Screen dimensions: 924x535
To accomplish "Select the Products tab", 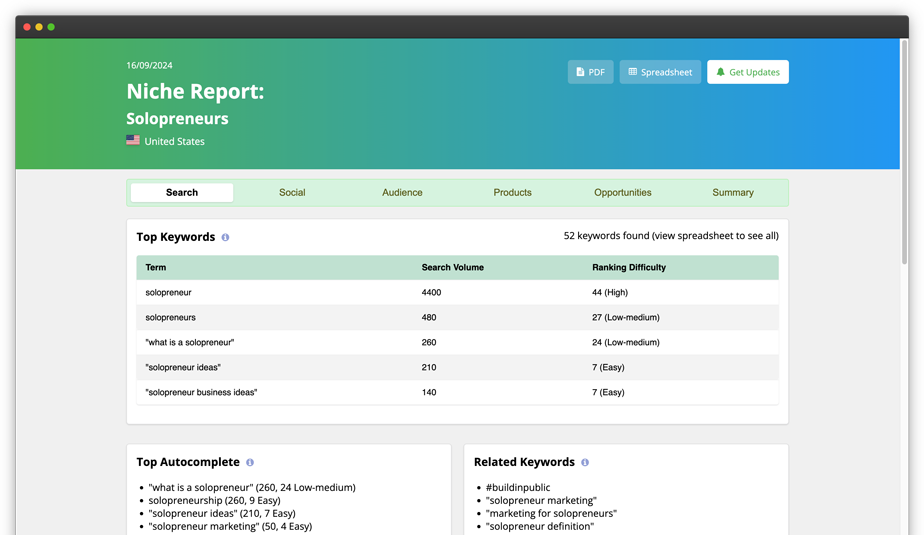I will [513, 193].
